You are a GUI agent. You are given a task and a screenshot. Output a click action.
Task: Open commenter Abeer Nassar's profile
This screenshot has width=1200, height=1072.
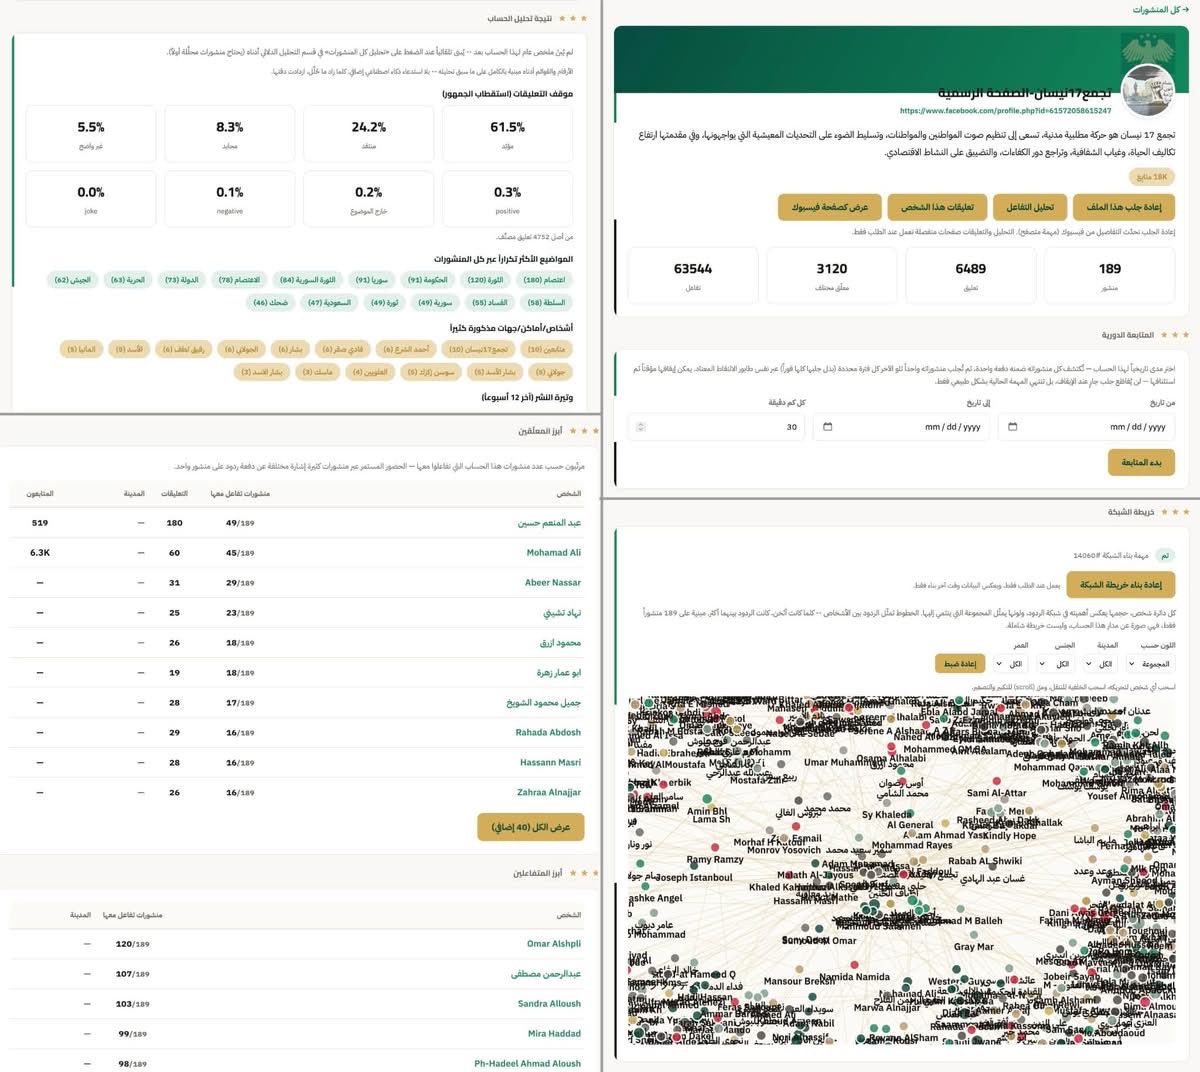553,583
